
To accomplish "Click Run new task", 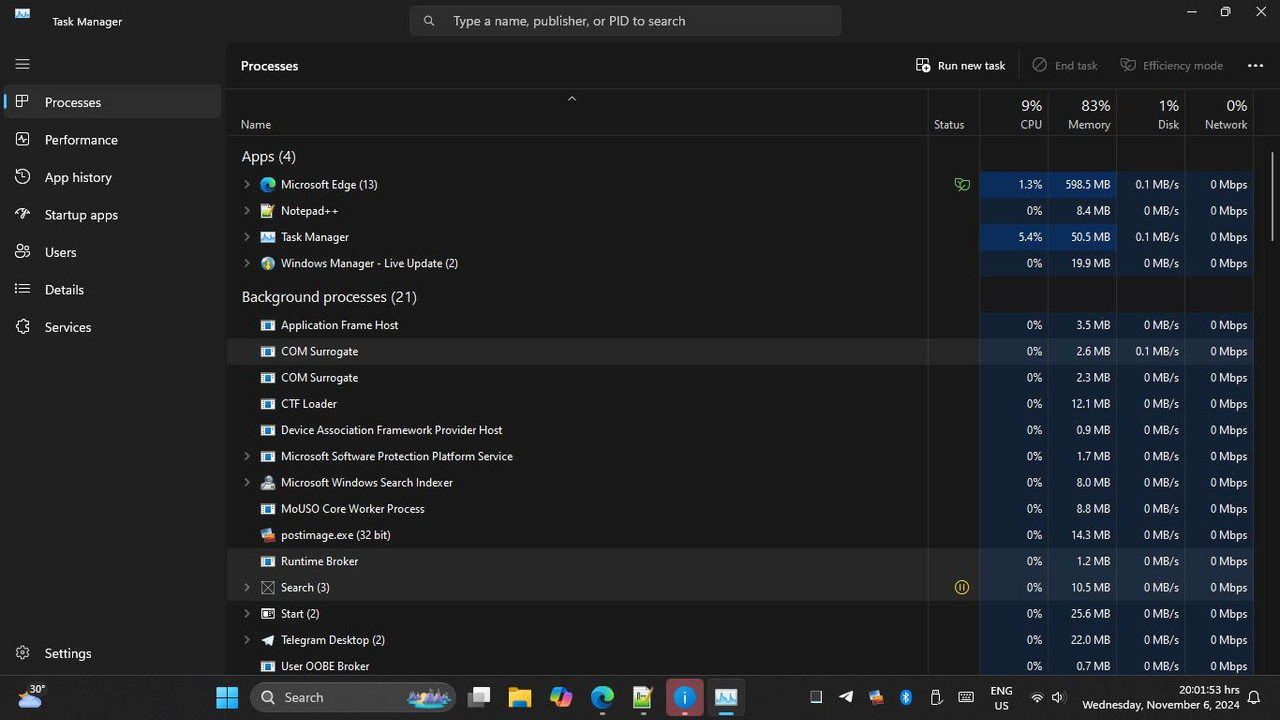I will 960,65.
